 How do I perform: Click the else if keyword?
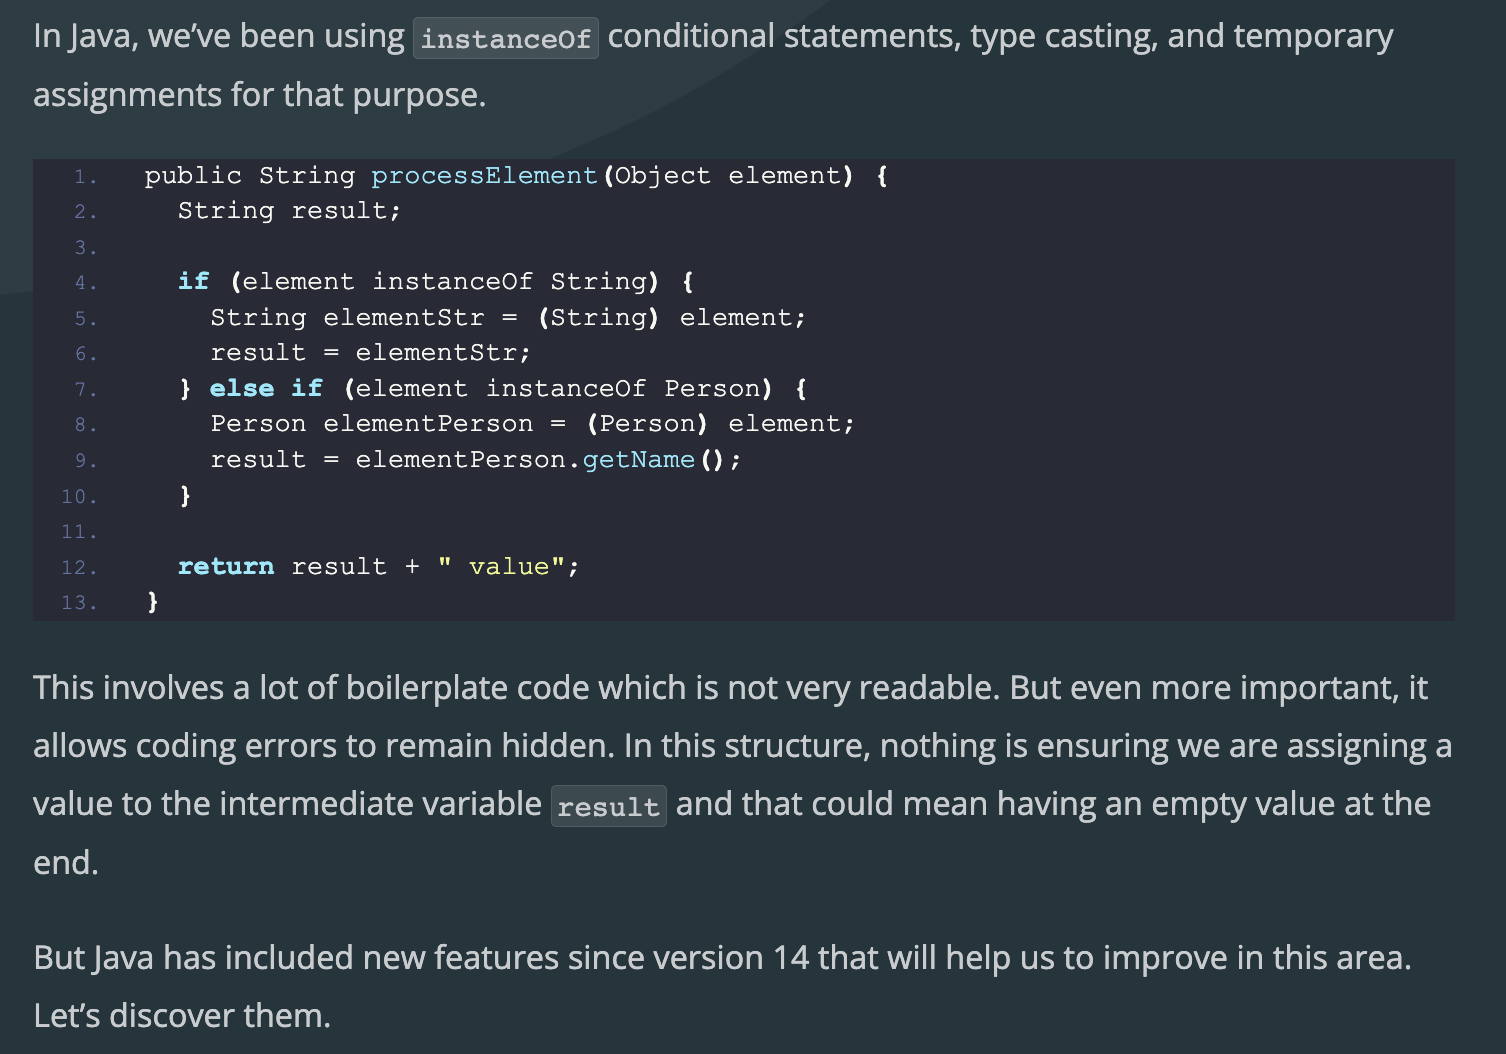point(266,388)
